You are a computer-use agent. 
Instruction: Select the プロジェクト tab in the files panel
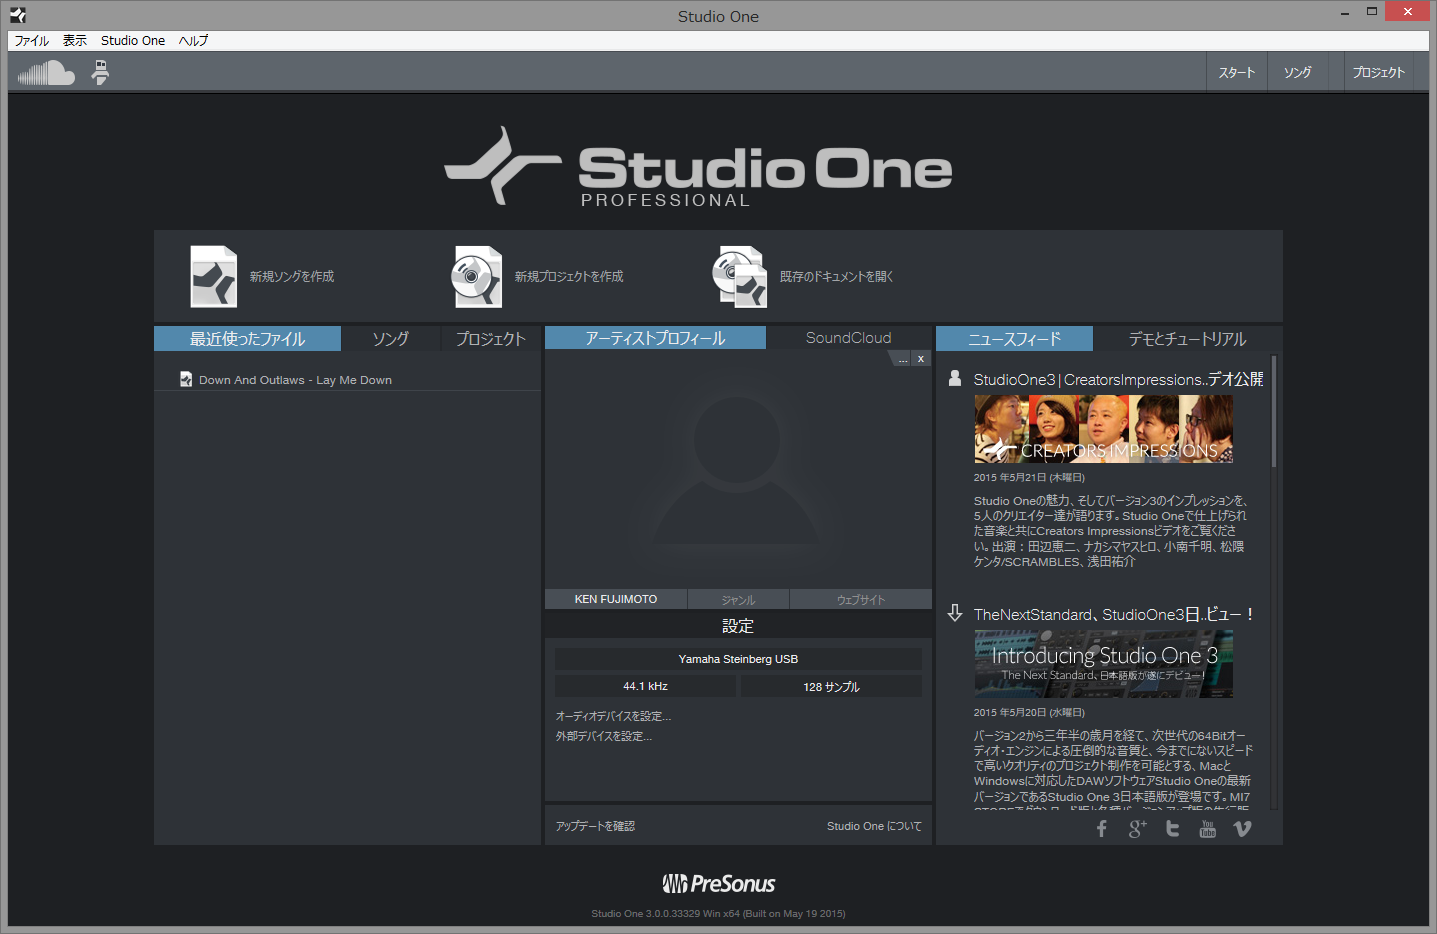[x=491, y=339]
